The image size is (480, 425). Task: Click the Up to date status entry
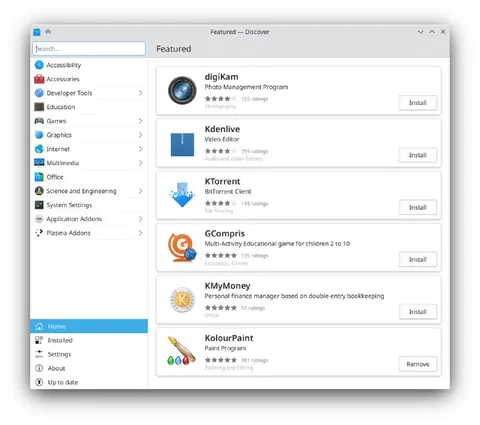pos(89,382)
